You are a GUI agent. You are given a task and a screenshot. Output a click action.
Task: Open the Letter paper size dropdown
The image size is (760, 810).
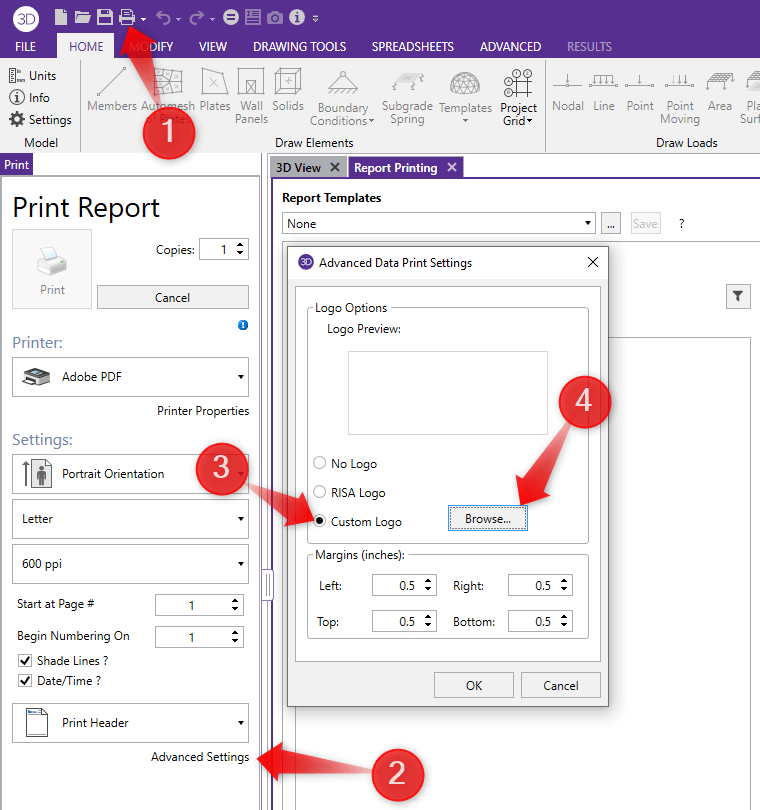point(130,519)
